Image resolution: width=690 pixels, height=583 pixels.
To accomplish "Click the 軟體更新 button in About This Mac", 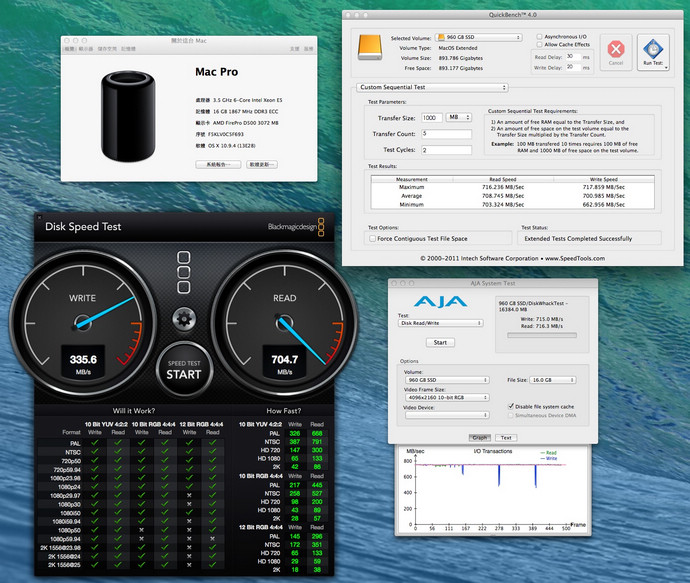I will (262, 165).
